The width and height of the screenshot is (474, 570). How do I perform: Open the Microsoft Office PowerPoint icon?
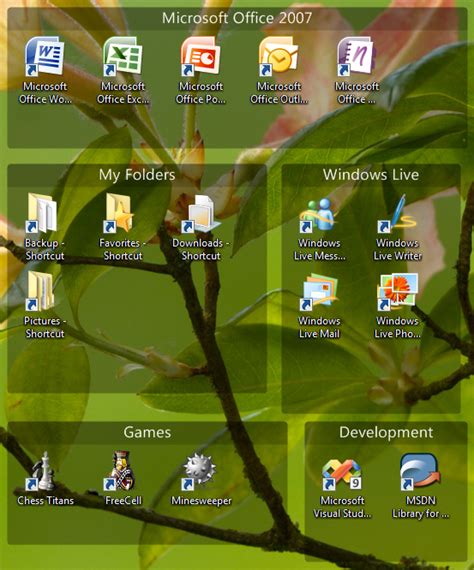[201, 56]
